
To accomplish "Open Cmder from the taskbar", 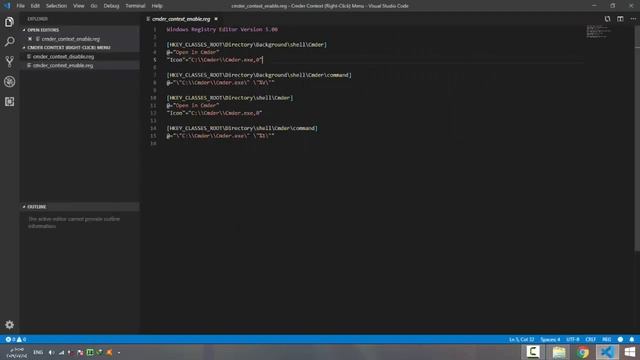I will tap(533, 352).
